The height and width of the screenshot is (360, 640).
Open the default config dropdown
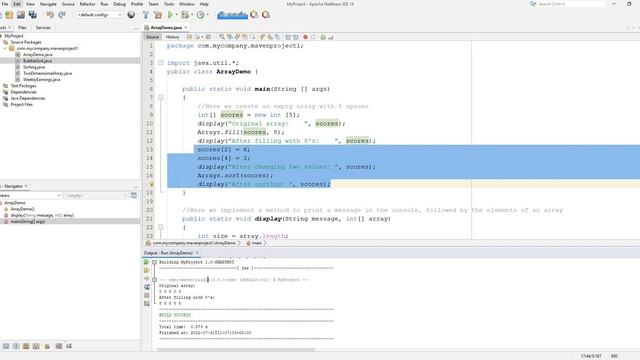[x=99, y=15]
